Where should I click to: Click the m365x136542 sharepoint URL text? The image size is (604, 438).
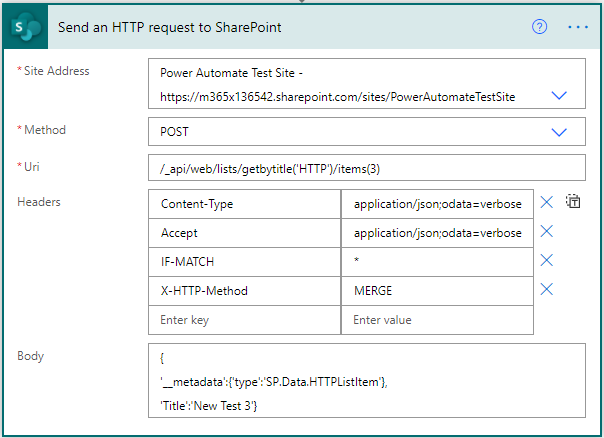pos(337,97)
